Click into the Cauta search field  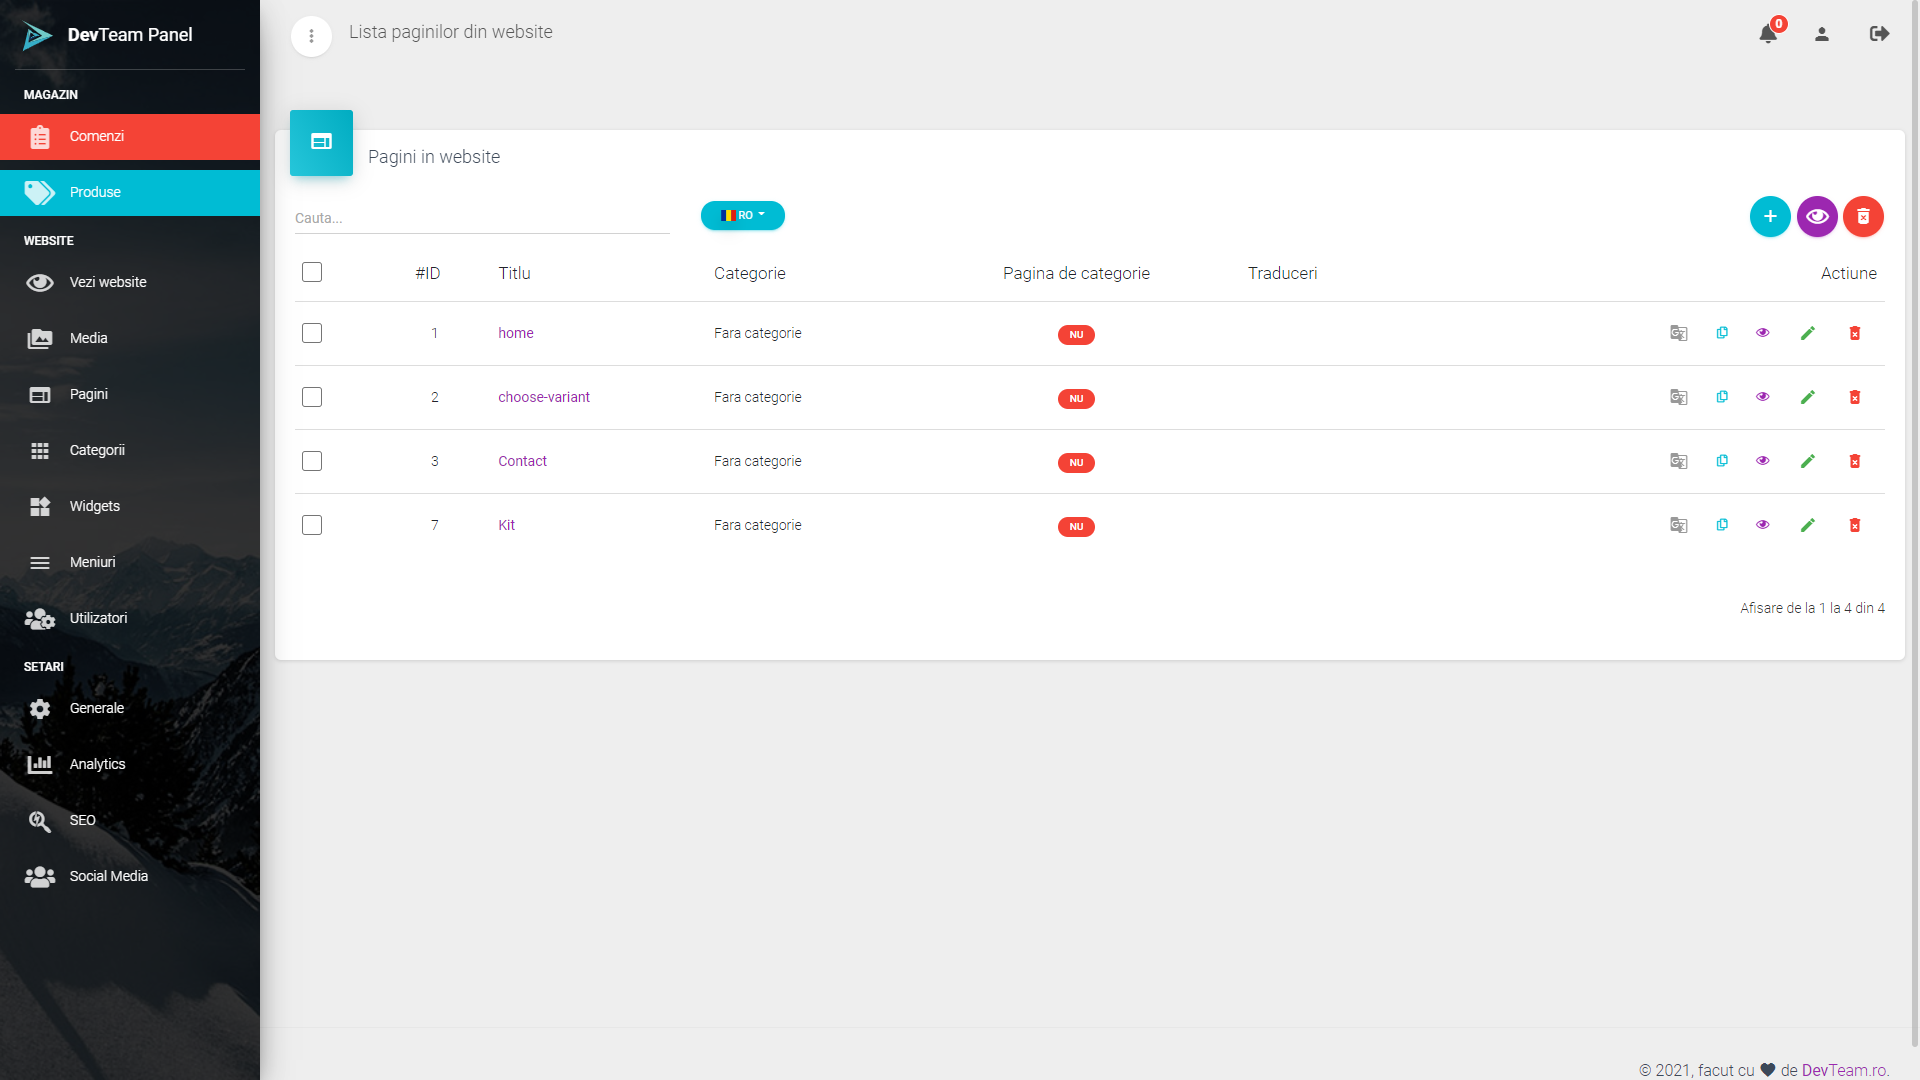(x=481, y=218)
